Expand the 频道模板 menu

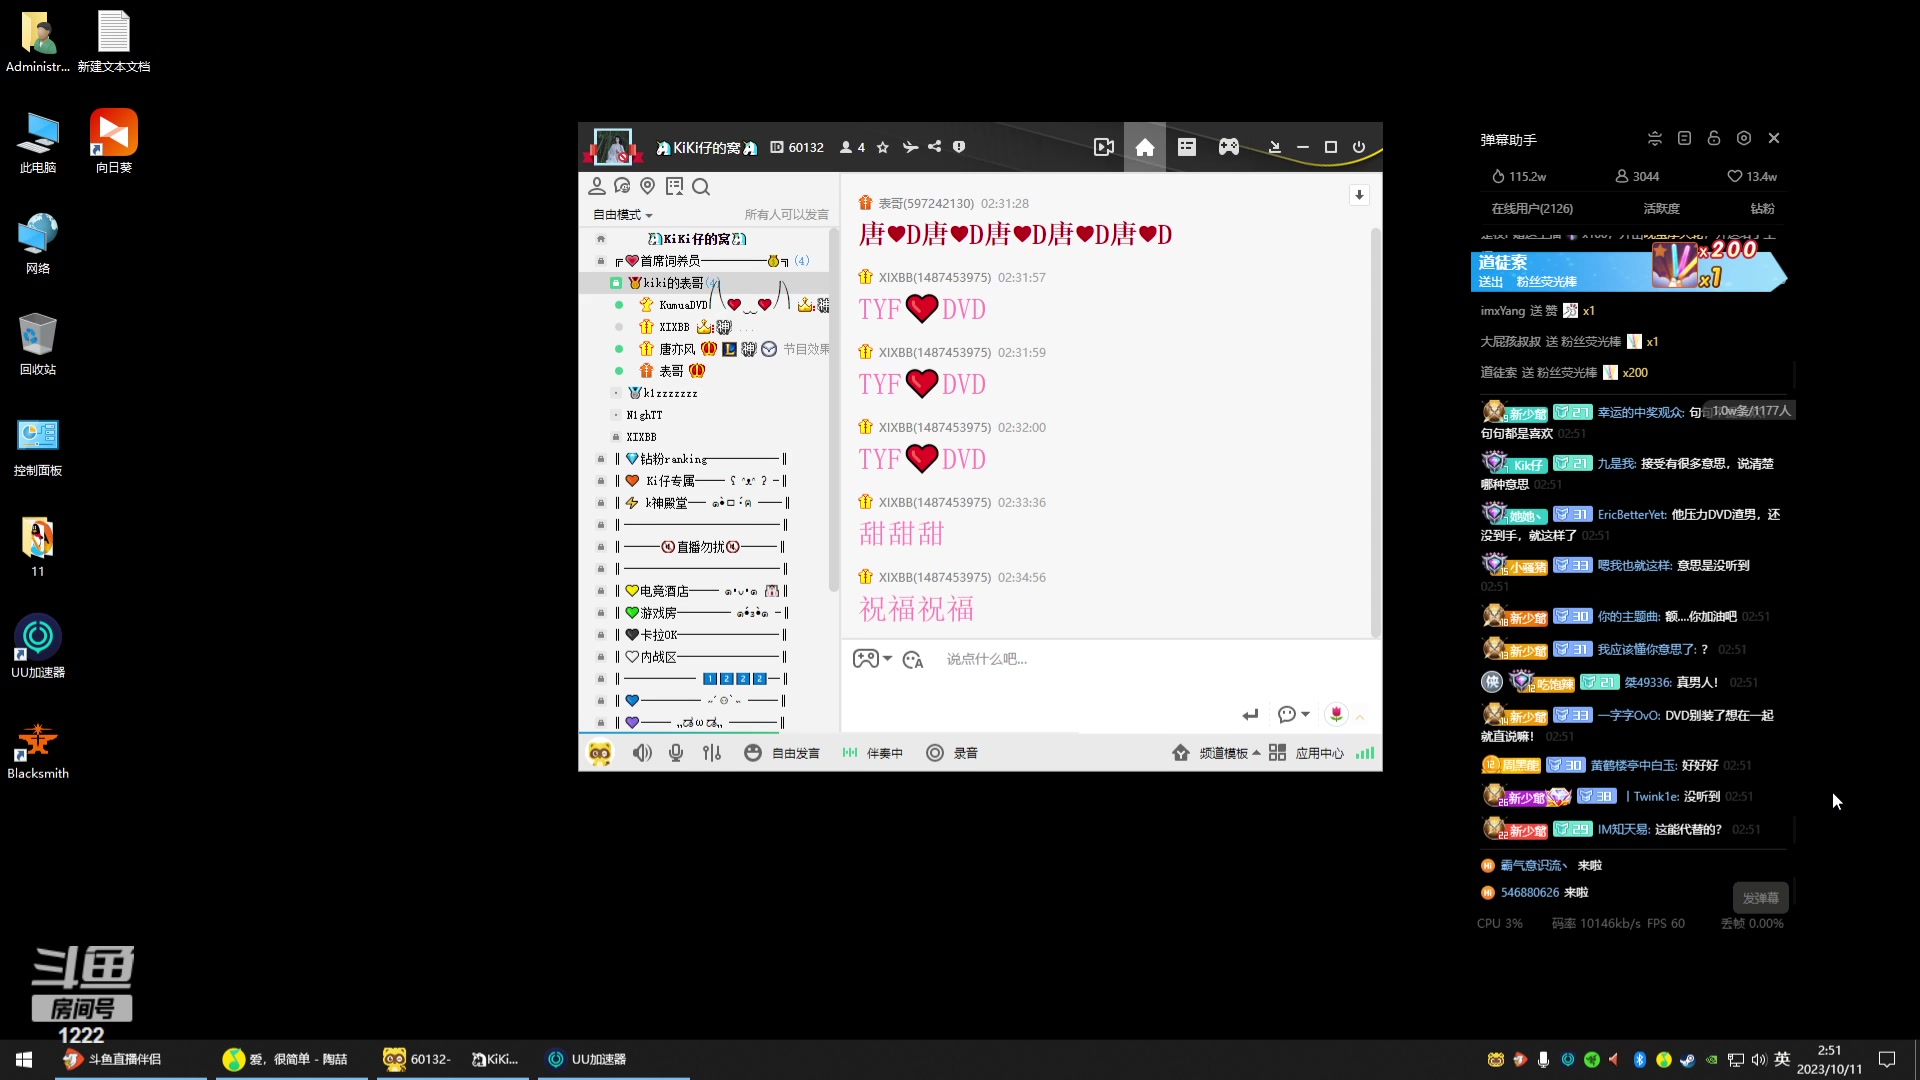[1216, 753]
